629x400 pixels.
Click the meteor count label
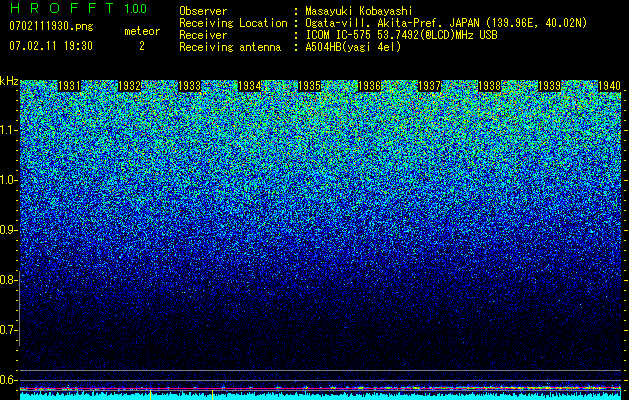[142, 31]
